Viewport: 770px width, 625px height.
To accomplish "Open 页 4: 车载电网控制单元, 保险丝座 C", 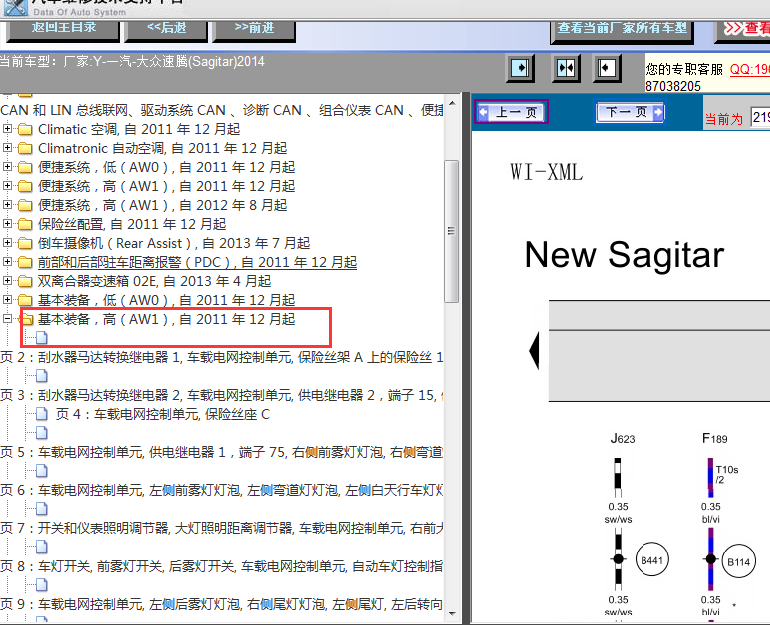I will point(163,414).
